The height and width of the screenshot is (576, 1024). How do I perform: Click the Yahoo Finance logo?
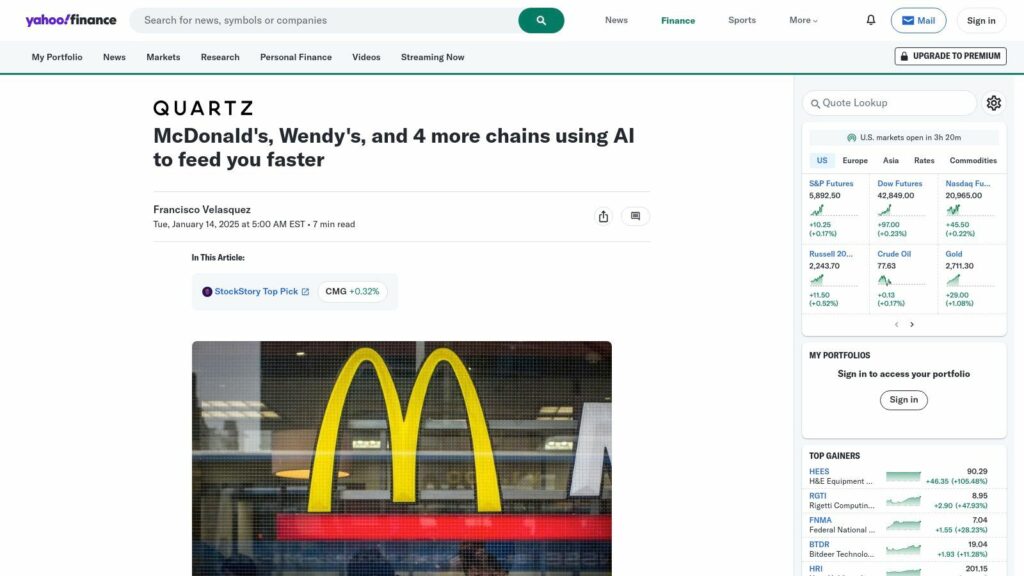[71, 20]
